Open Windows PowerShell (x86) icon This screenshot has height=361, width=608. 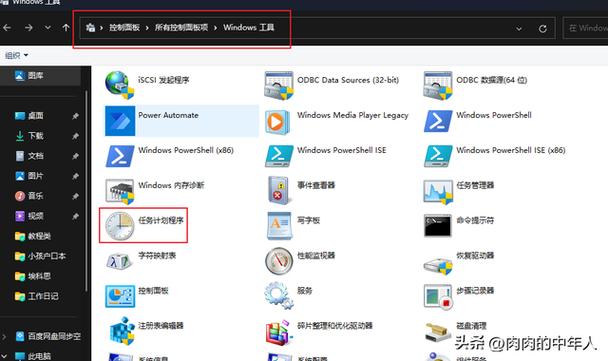point(120,156)
